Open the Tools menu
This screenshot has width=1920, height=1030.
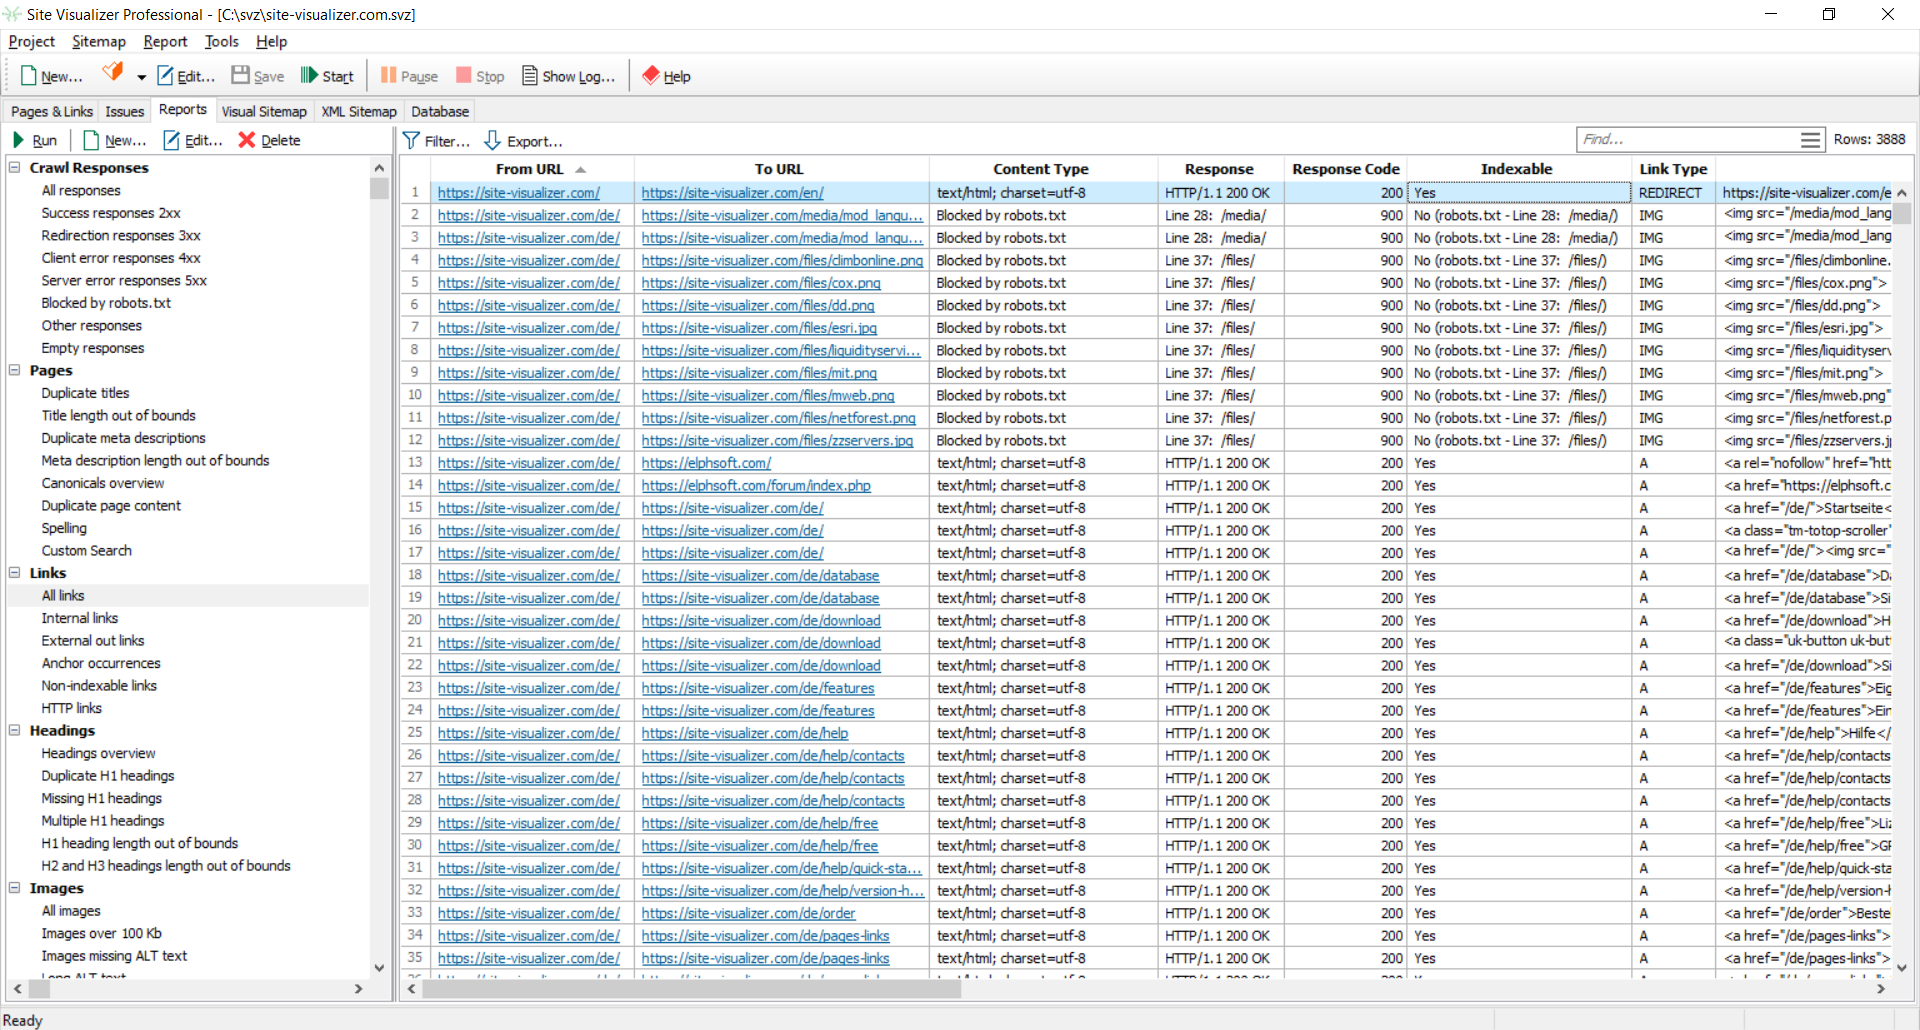[x=221, y=41]
